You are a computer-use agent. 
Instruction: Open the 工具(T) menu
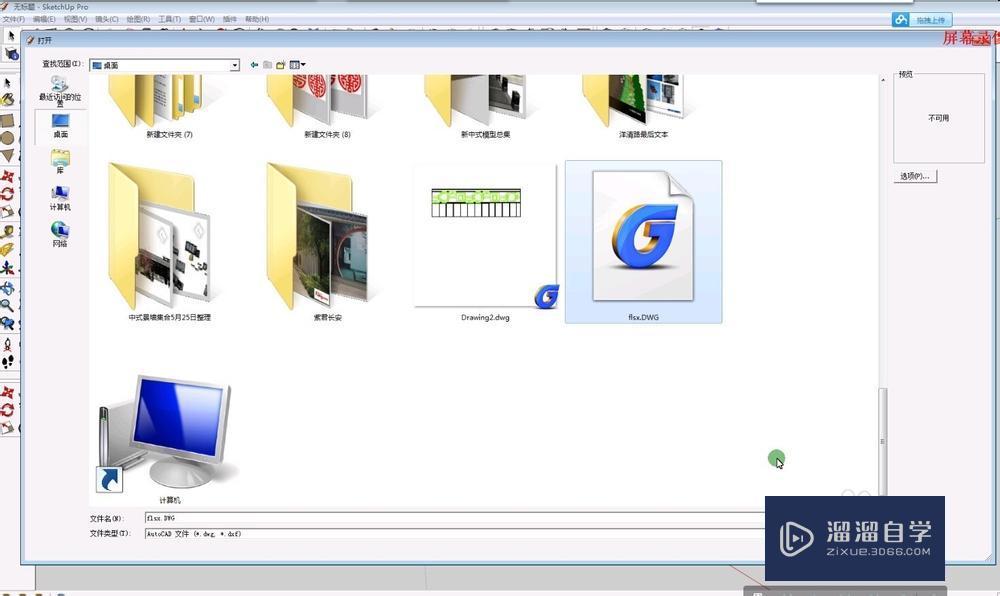[169, 19]
